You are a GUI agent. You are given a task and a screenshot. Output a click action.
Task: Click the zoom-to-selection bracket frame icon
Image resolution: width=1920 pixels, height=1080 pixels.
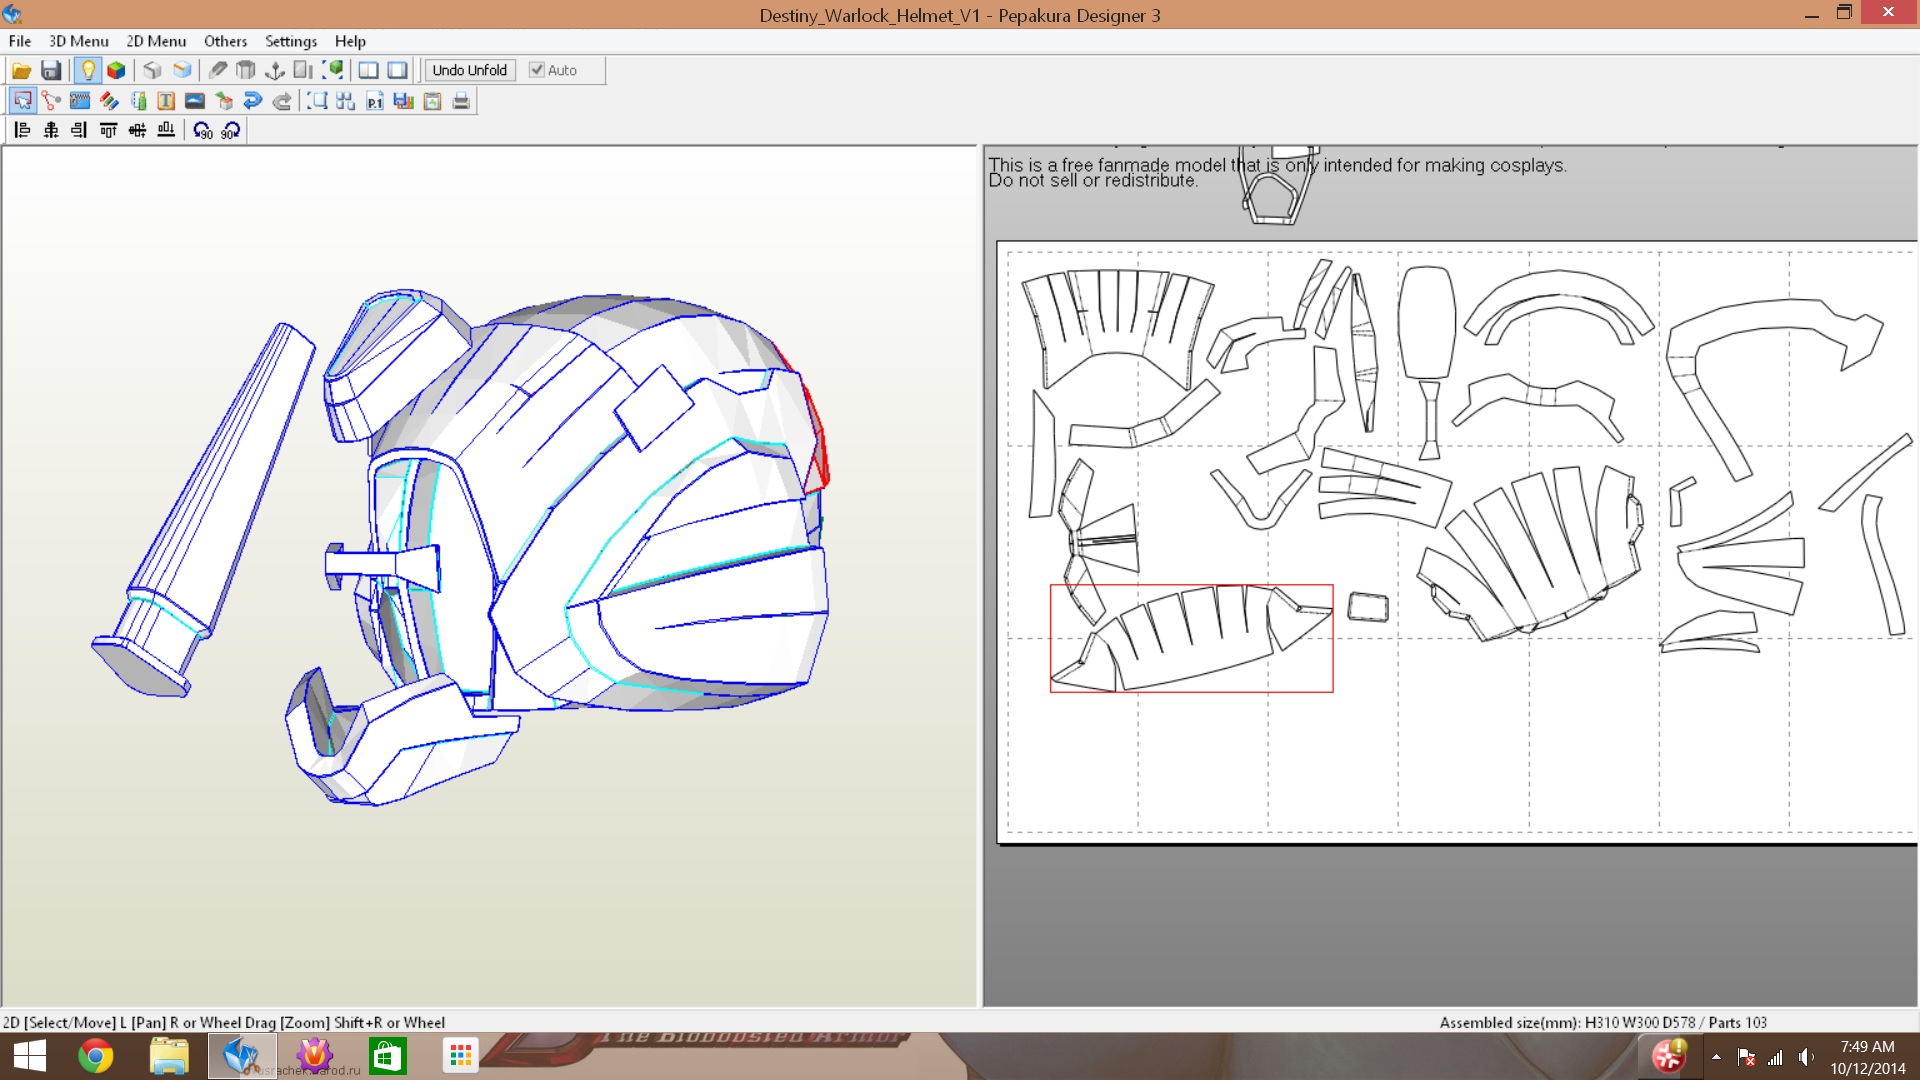pos(317,101)
